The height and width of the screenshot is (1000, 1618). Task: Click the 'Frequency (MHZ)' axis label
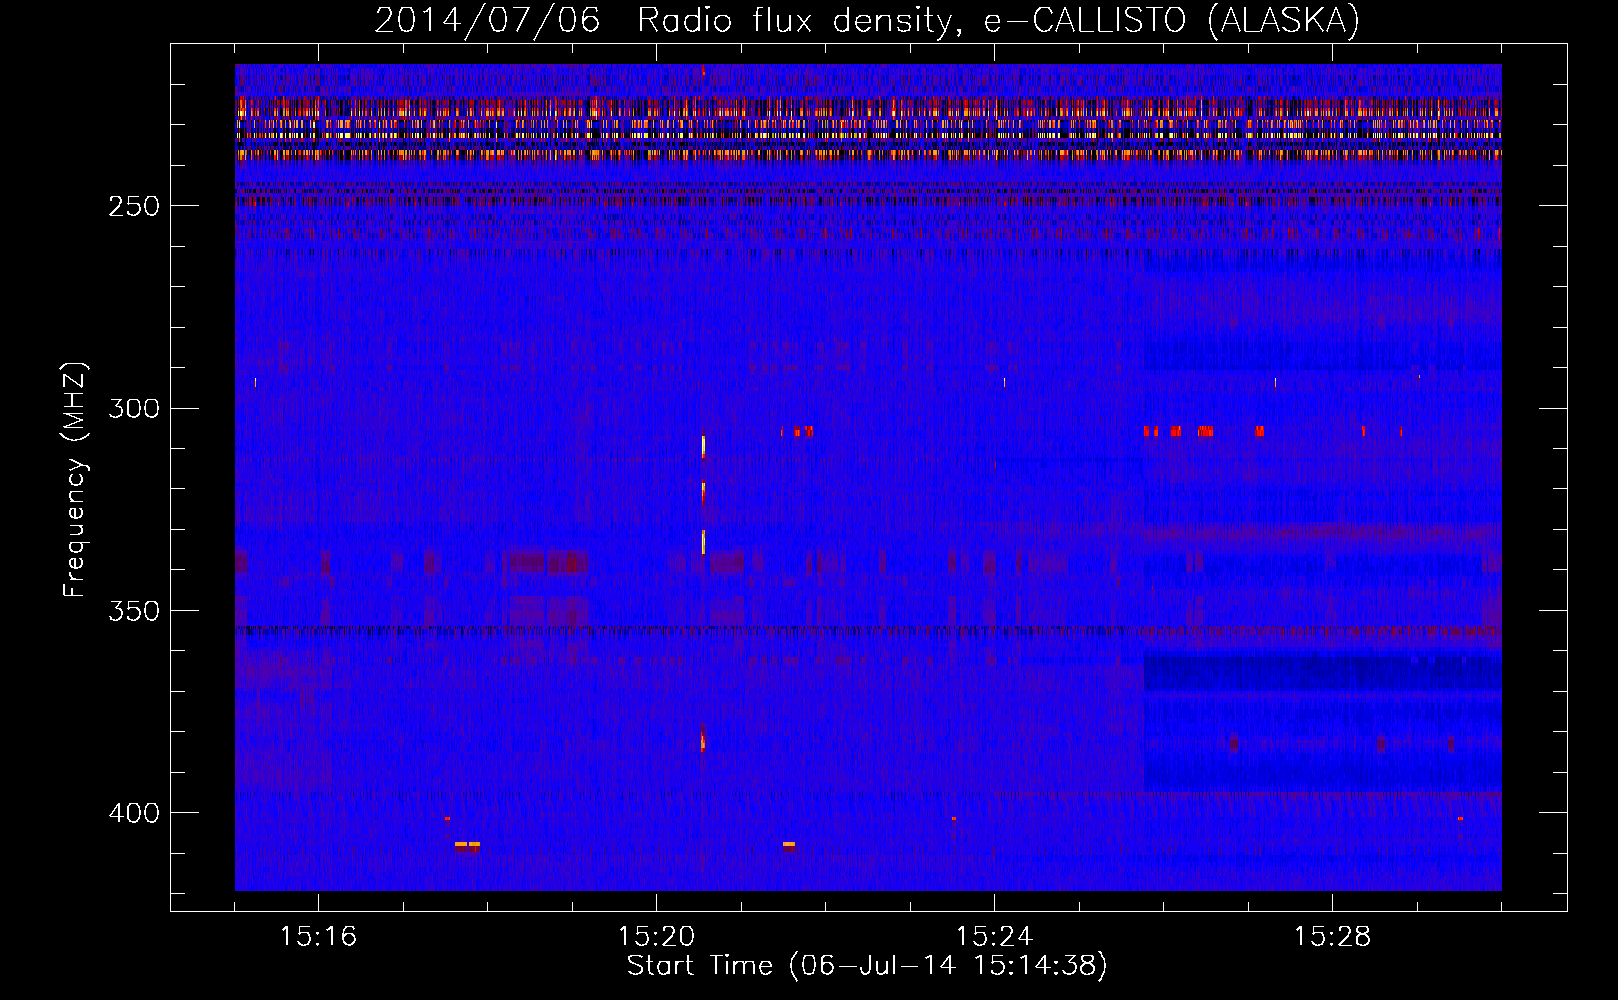click(x=75, y=480)
